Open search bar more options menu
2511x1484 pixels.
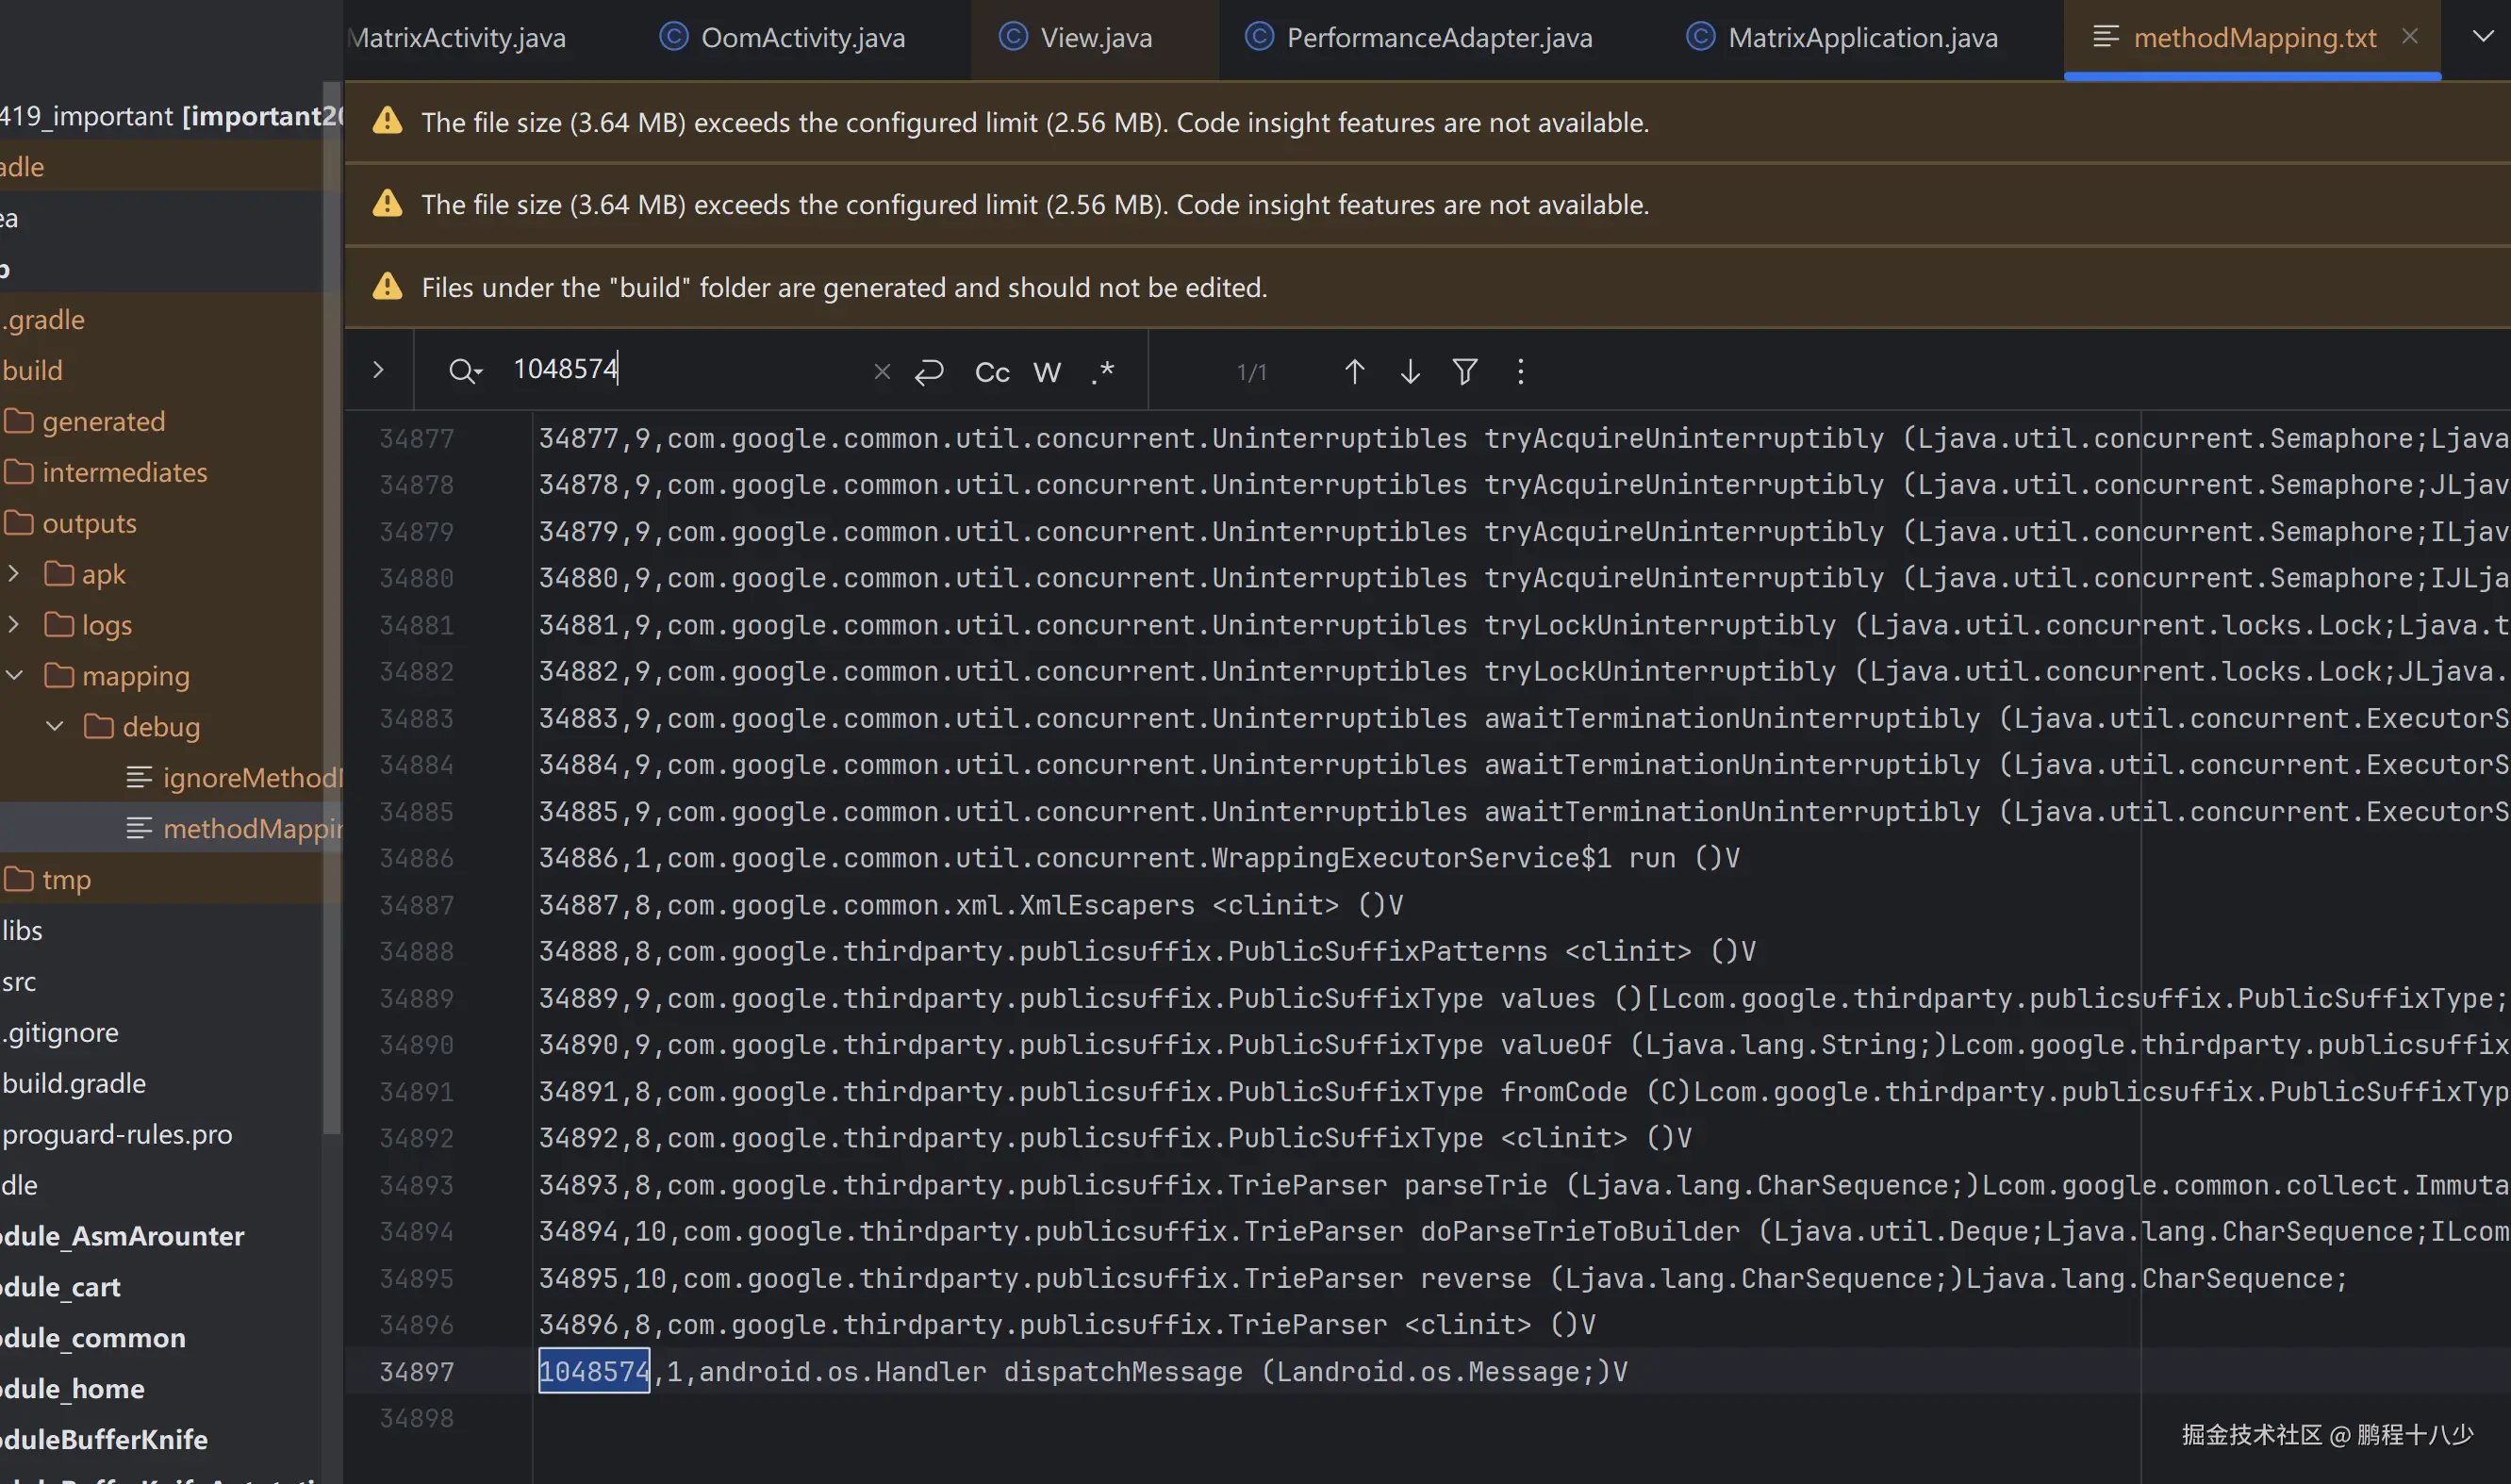click(1520, 372)
